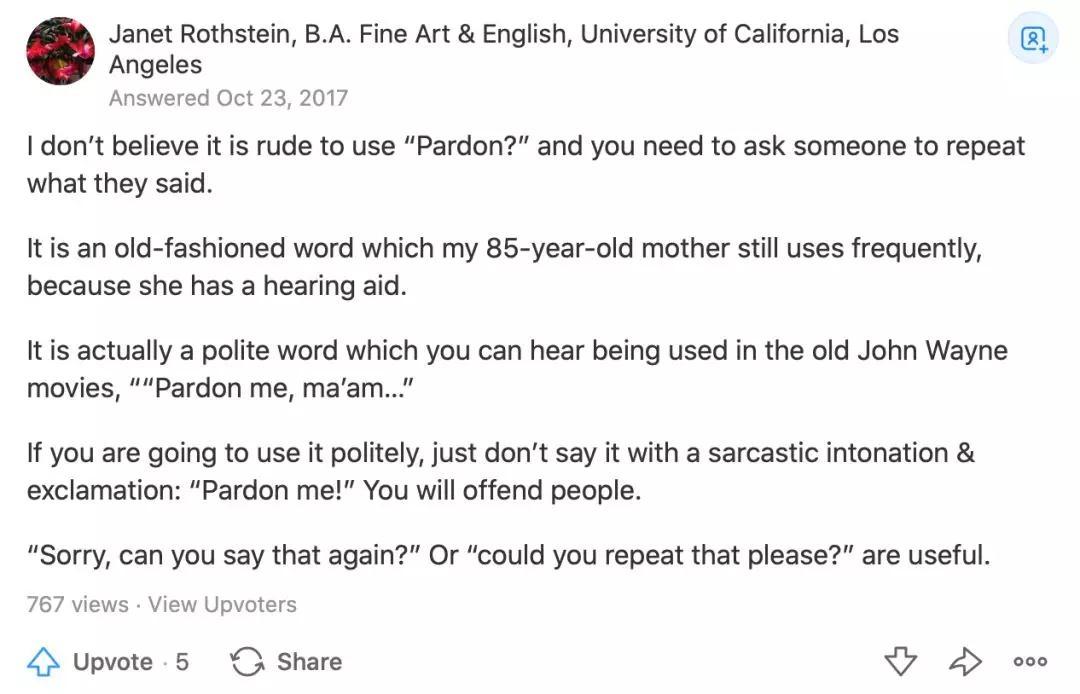The height and width of the screenshot is (694, 1080).
Task: Click the follow author icon at top right
Action: [1032, 40]
